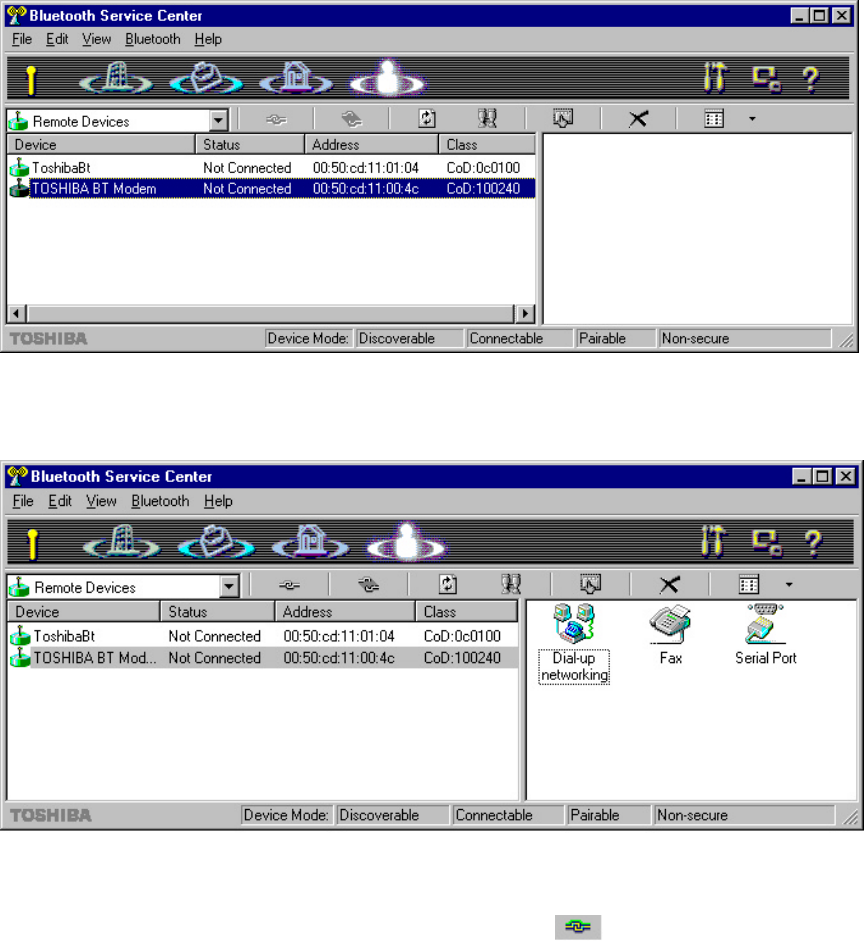Click the delete X icon in lower window
The width and height of the screenshot is (864, 941).
coord(670,585)
